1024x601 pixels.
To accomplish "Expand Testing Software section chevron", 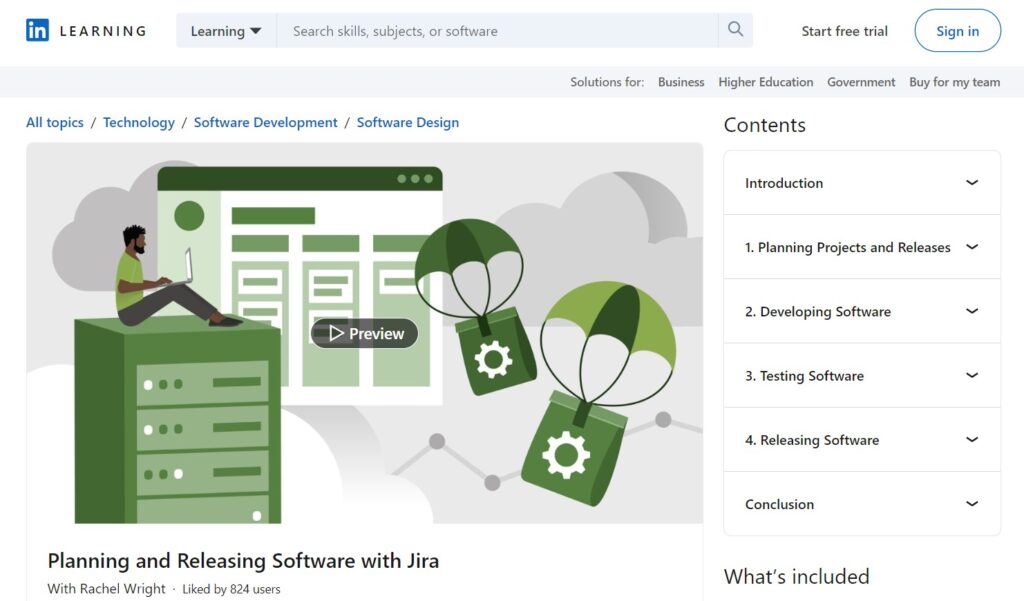I will tap(972, 375).
